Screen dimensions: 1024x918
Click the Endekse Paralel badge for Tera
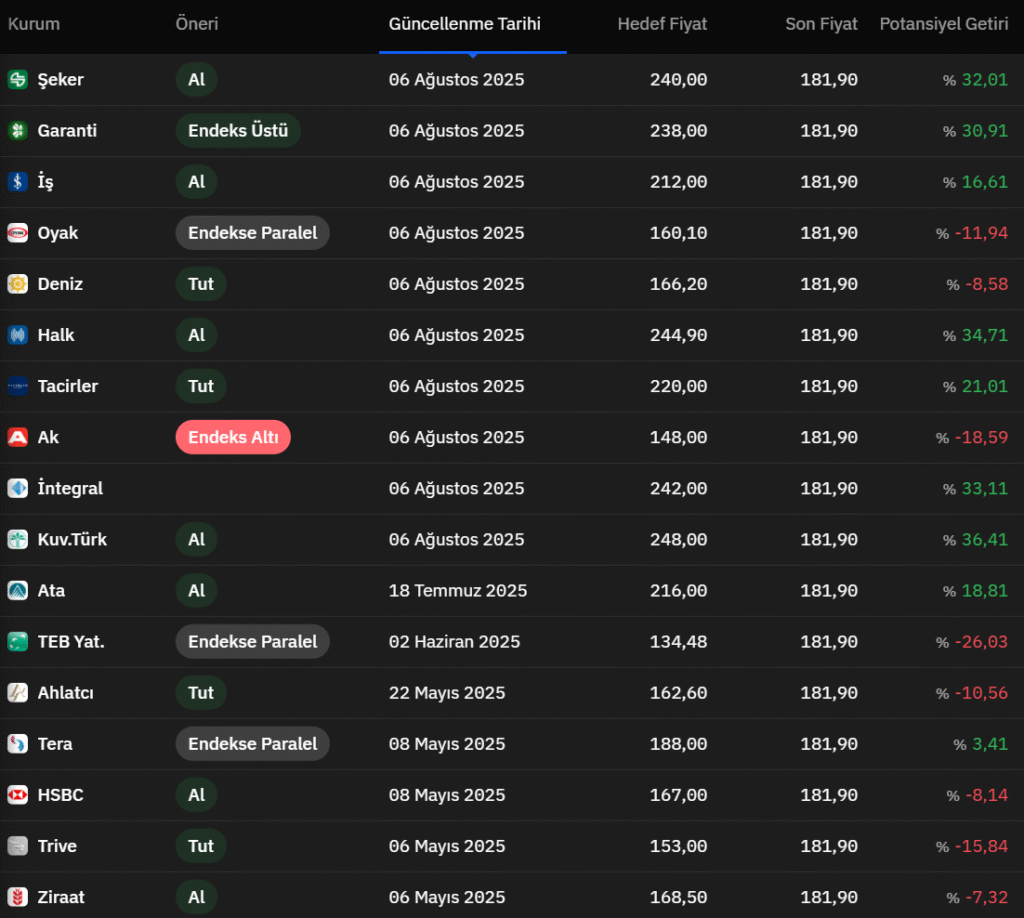click(253, 744)
